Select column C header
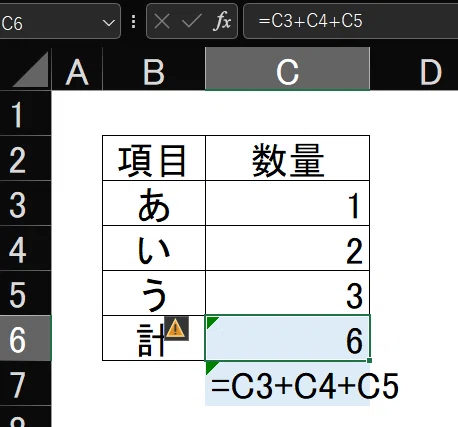458x427 pixels. [x=287, y=69]
